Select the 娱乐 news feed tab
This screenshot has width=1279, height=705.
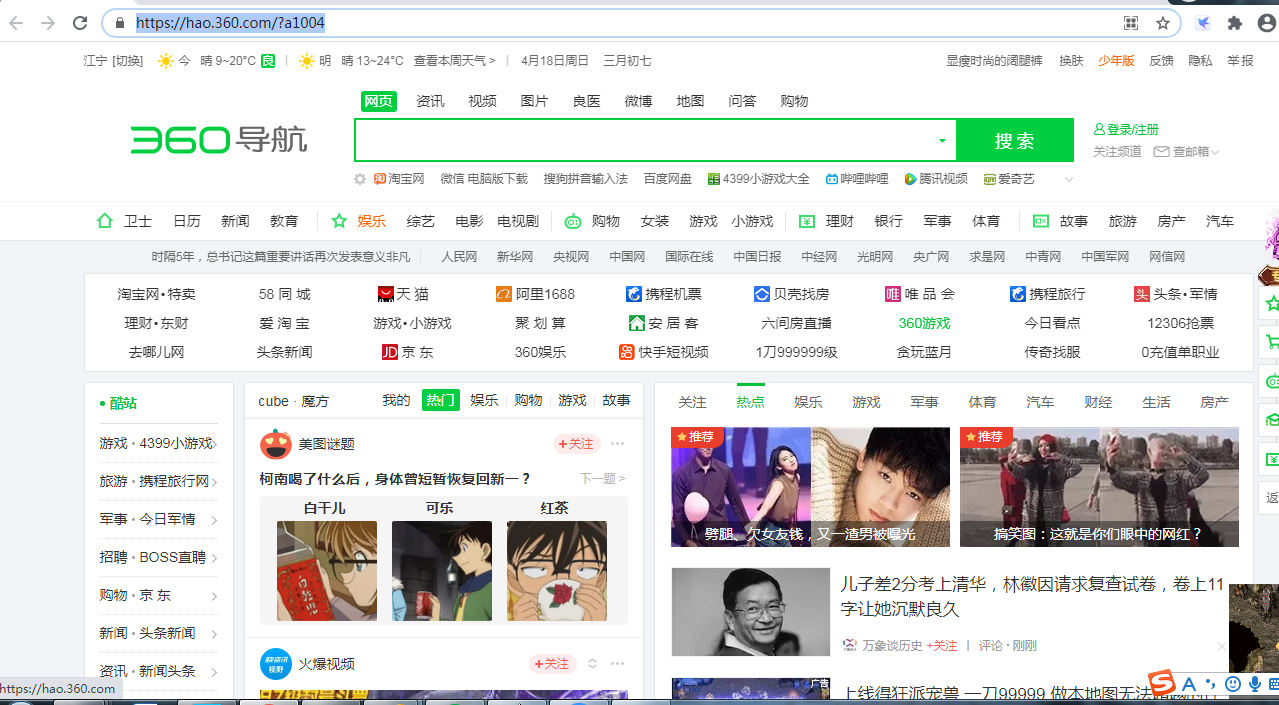808,402
